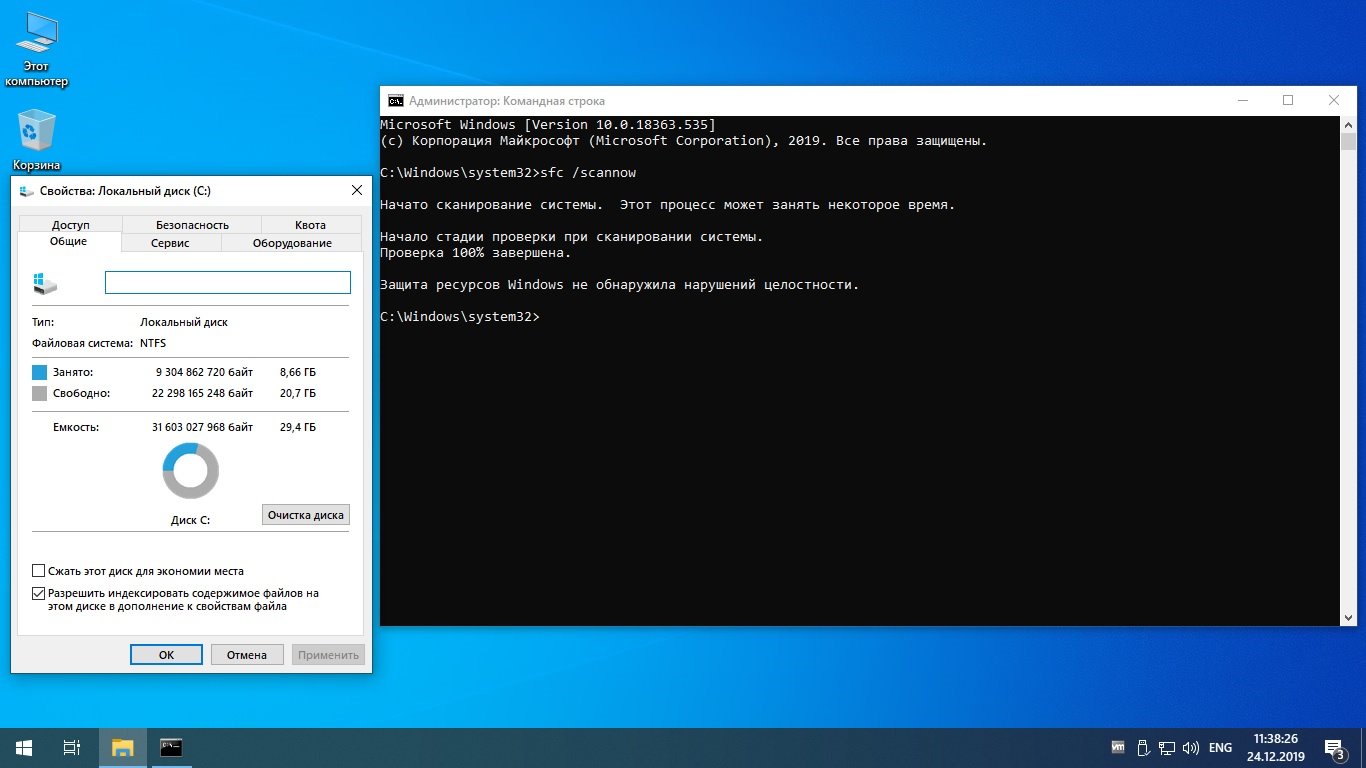Click the 'Применить' button
The image size is (1366, 768).
pos(328,655)
